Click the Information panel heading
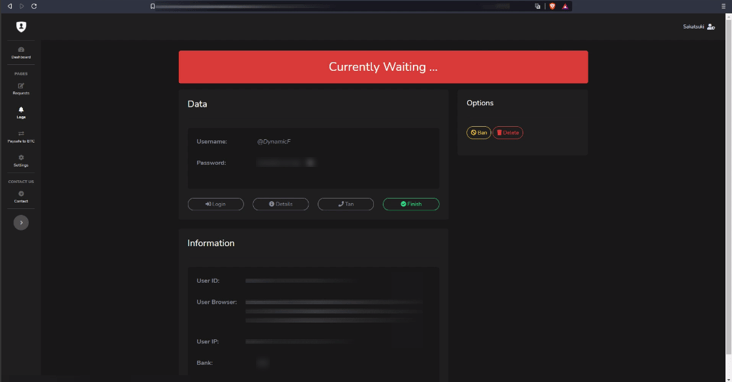The width and height of the screenshot is (732, 382). 211,243
